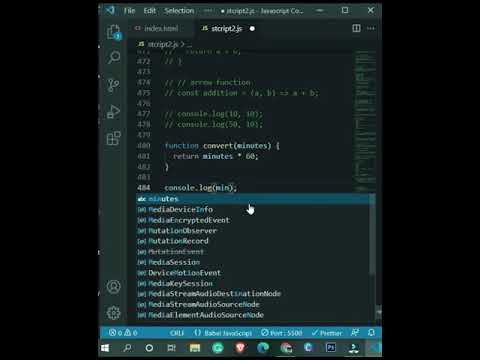Open the editor More Actions ellipsis

371,28
